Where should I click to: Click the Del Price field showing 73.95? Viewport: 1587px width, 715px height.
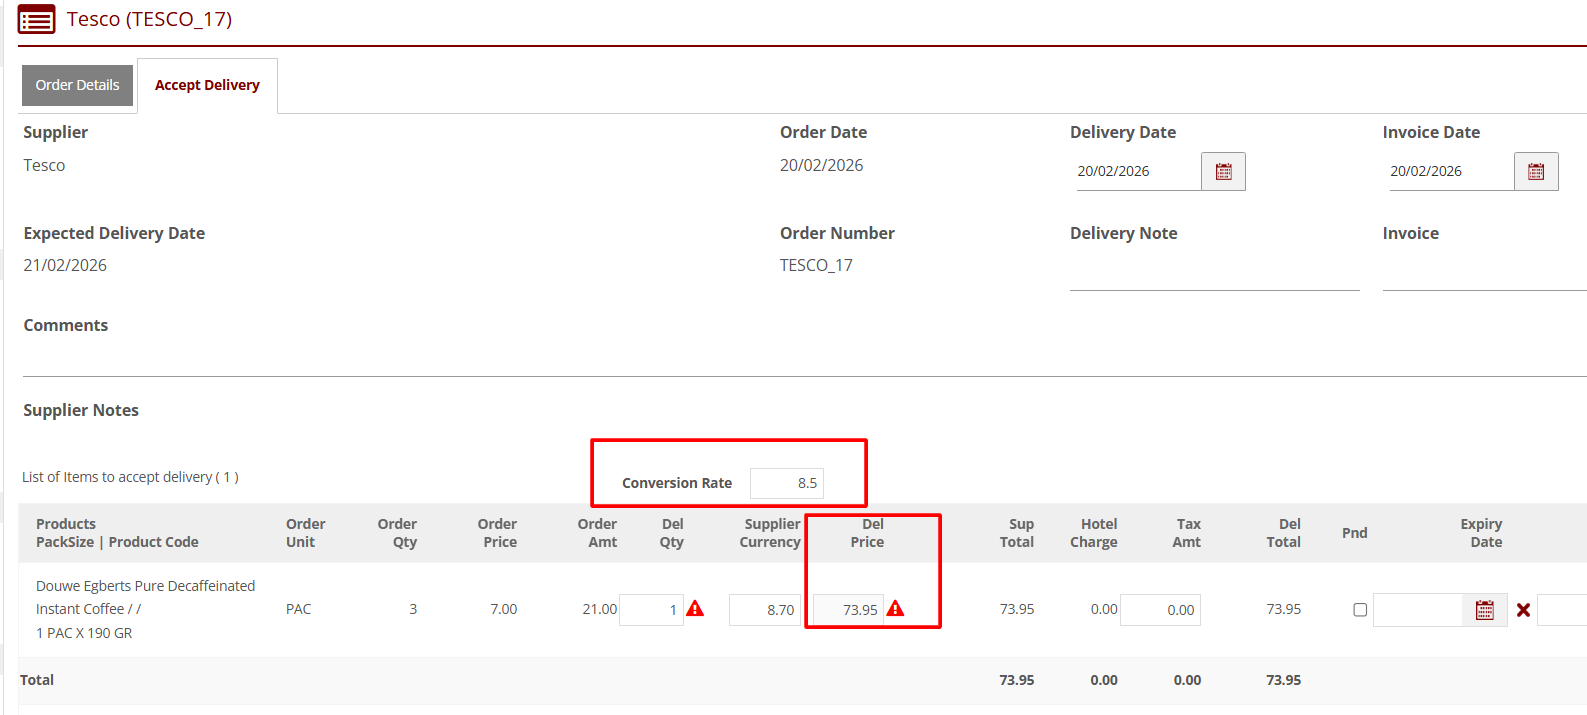[x=848, y=610]
